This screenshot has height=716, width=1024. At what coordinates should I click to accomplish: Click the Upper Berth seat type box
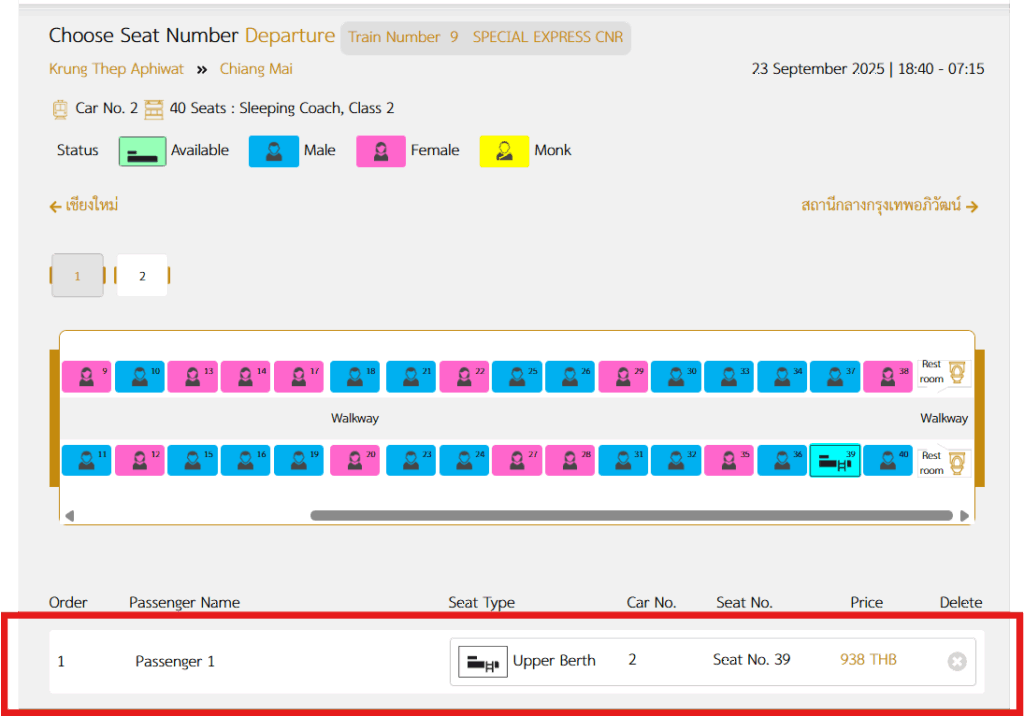tap(529, 661)
